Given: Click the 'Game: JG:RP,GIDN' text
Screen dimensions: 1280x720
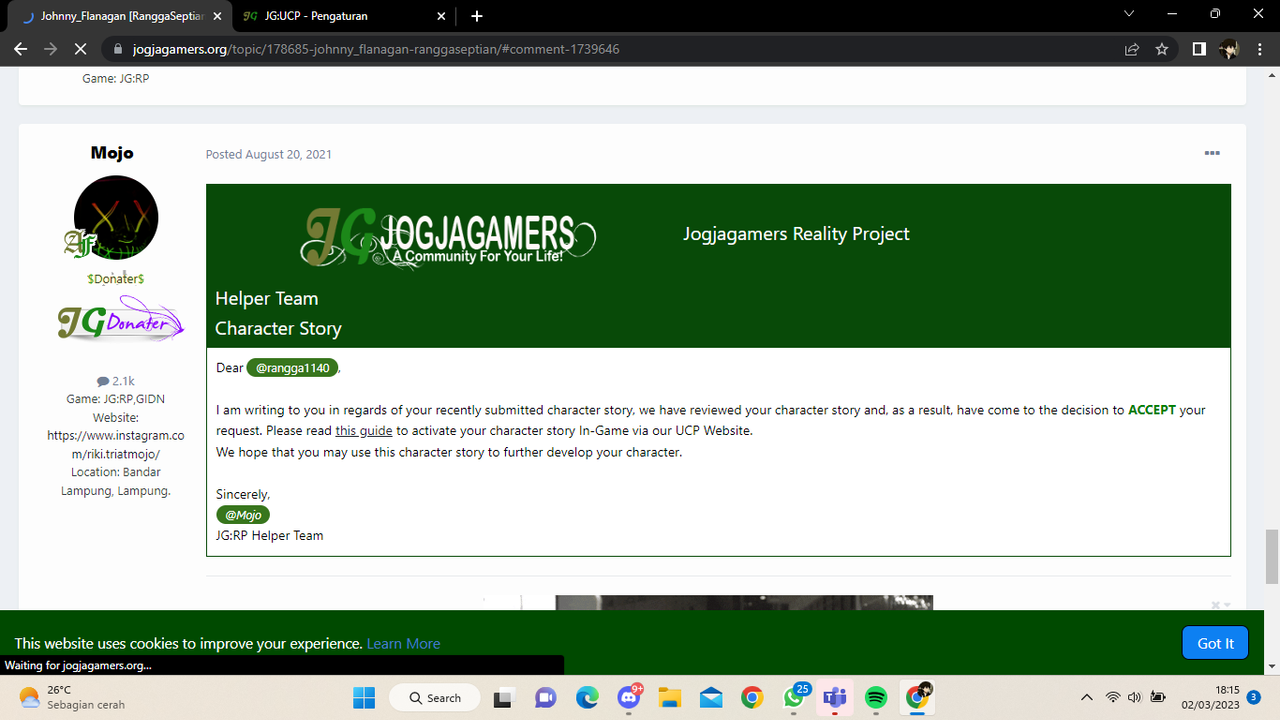Looking at the screenshot, I should pyautogui.click(x=116, y=399).
